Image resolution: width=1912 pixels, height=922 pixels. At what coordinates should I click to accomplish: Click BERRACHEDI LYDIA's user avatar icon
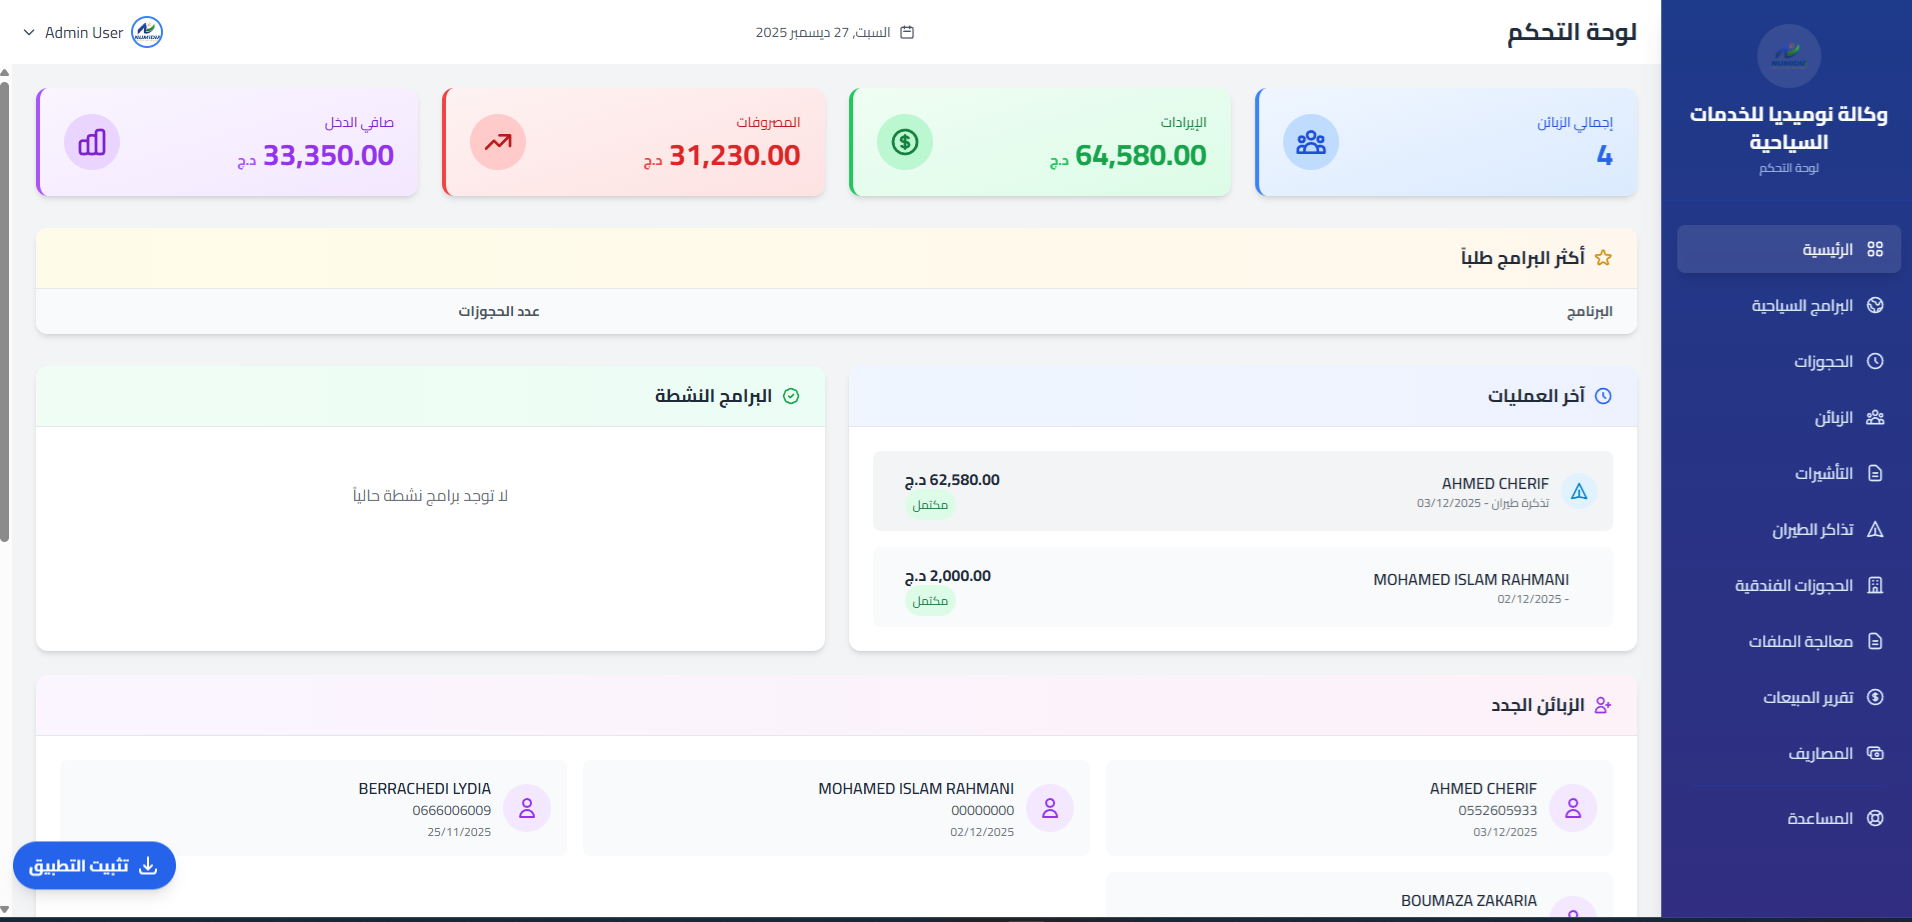pos(527,808)
